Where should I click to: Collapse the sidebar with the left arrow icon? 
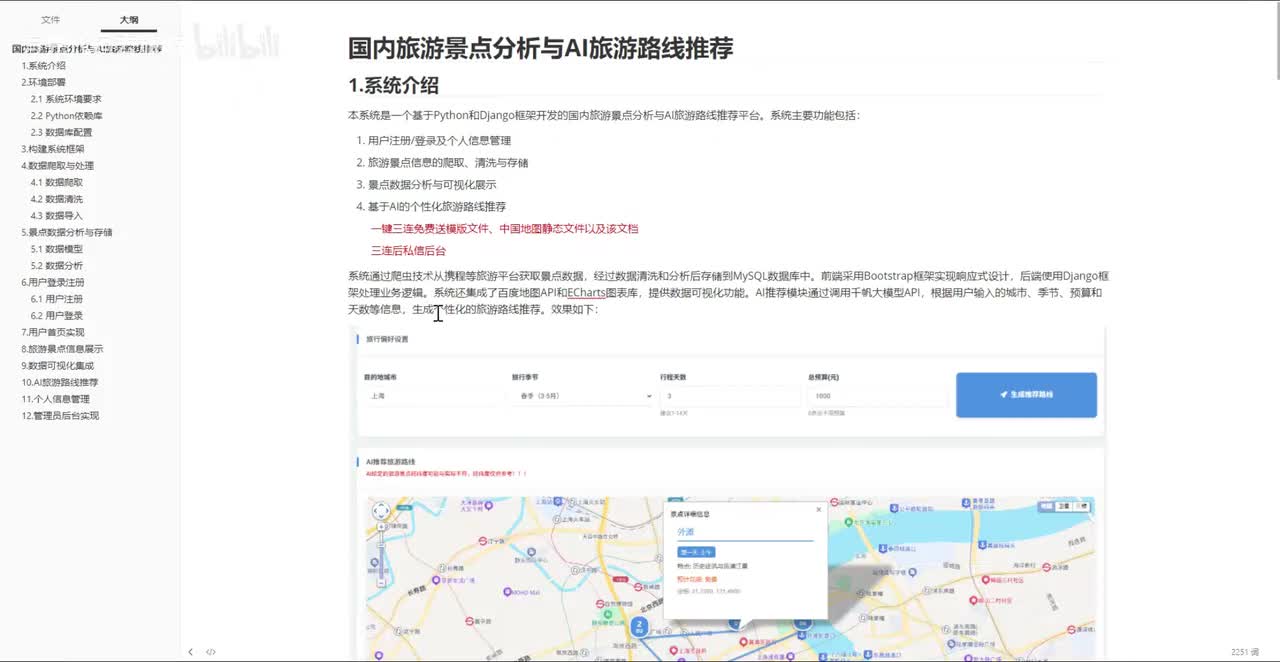[x=191, y=652]
